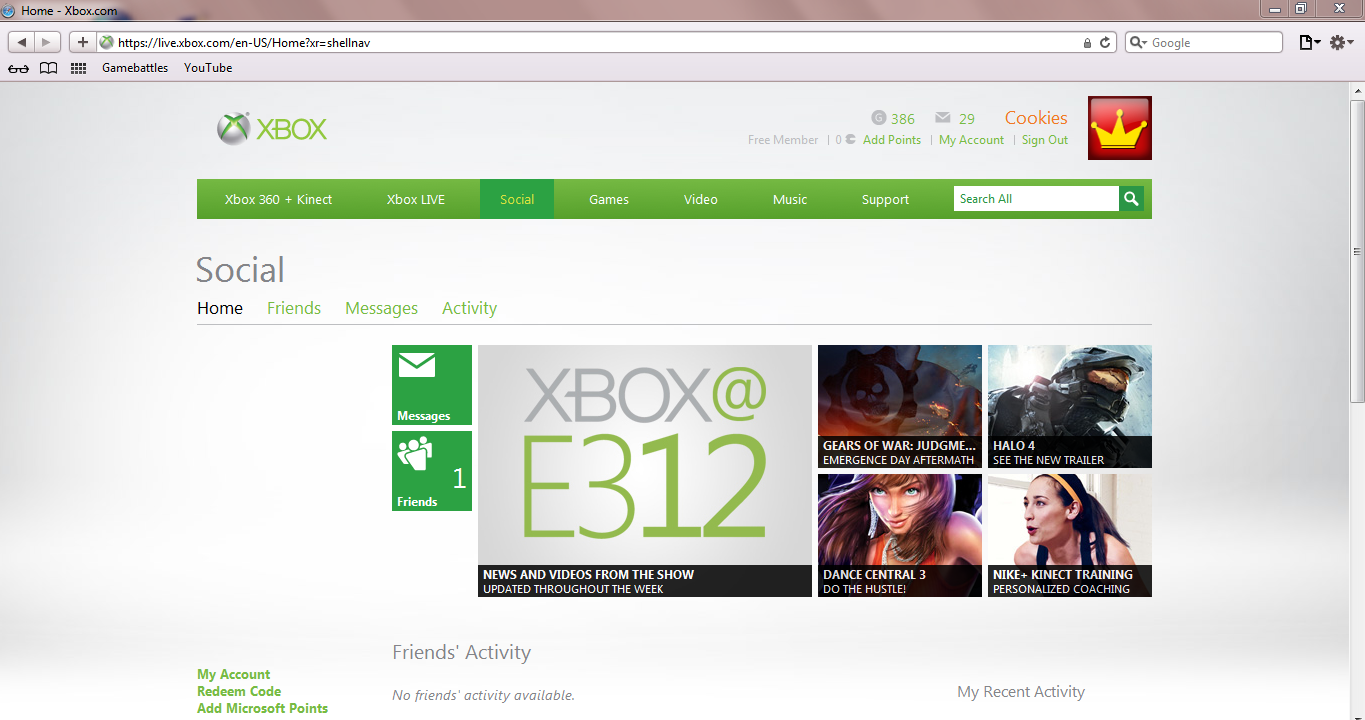Open the Music navigation menu

[790, 199]
